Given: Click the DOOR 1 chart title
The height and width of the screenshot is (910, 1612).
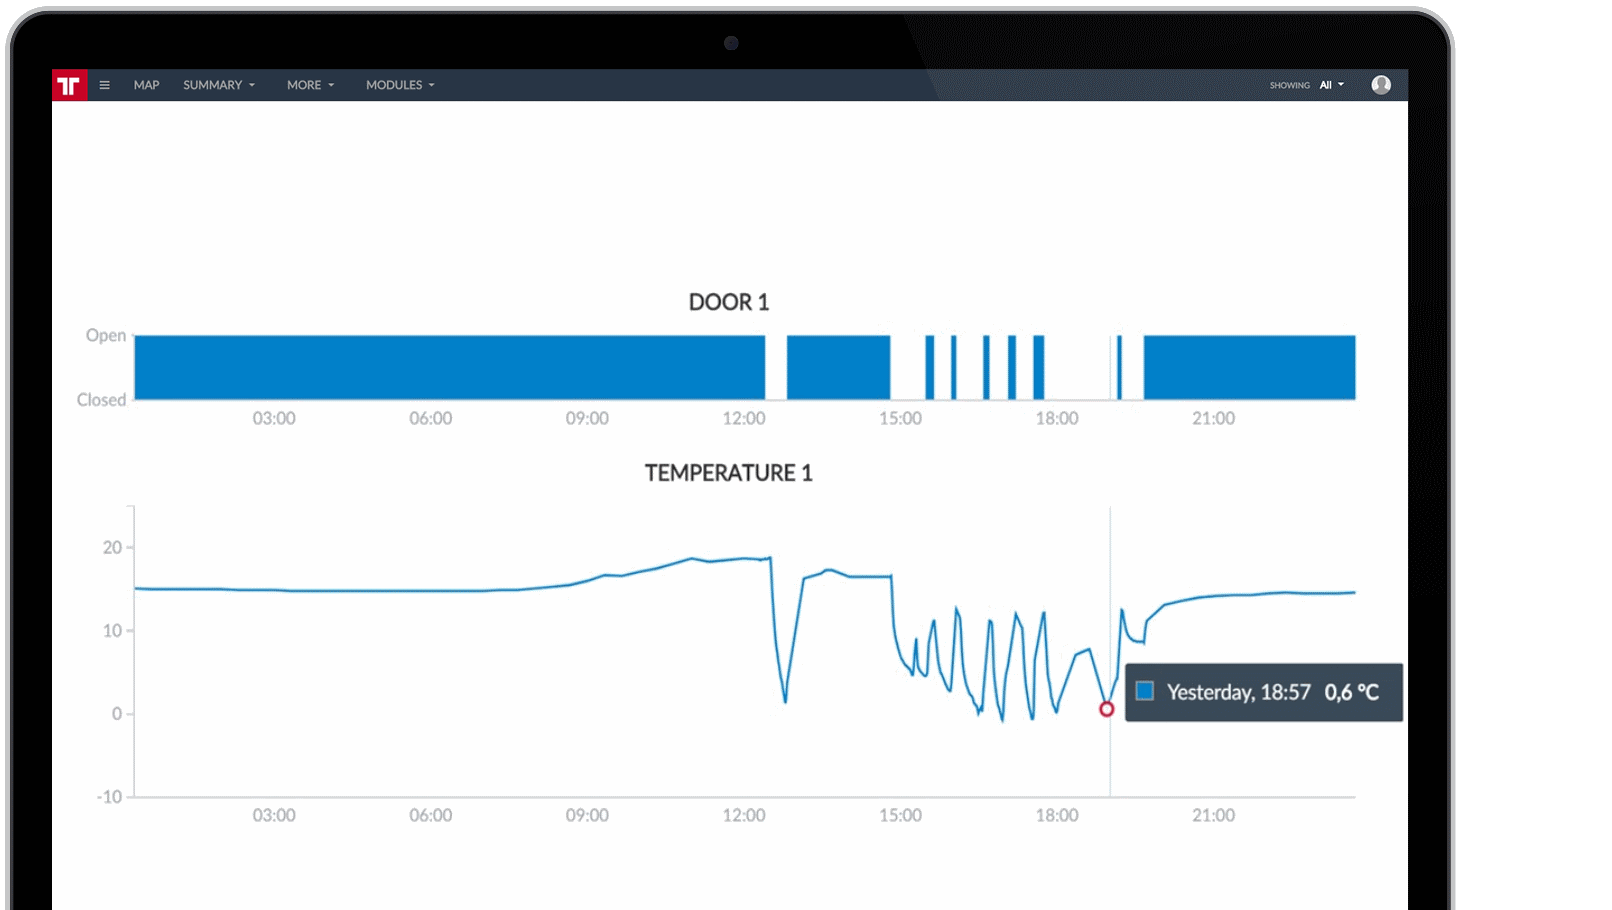Looking at the screenshot, I should pos(729,302).
